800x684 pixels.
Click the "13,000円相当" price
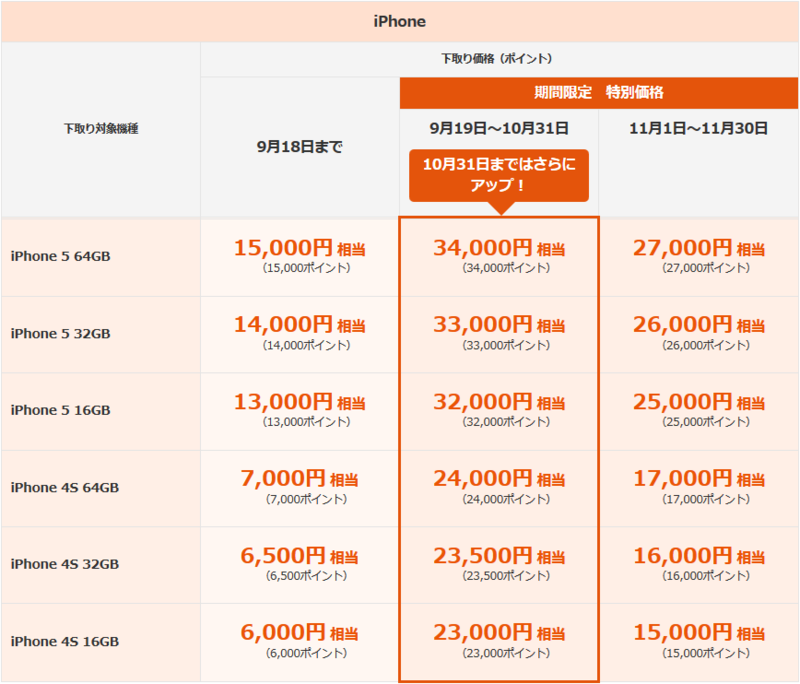tap(299, 402)
